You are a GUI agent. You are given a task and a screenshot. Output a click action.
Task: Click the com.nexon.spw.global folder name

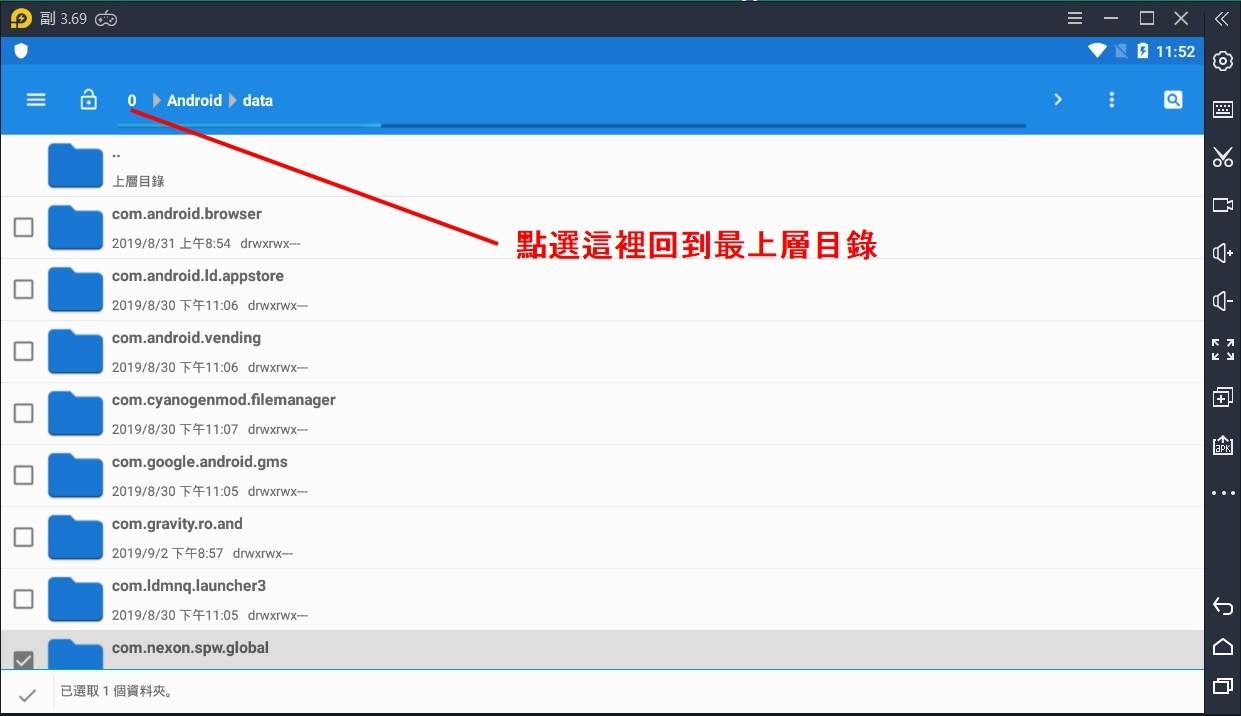click(190, 648)
